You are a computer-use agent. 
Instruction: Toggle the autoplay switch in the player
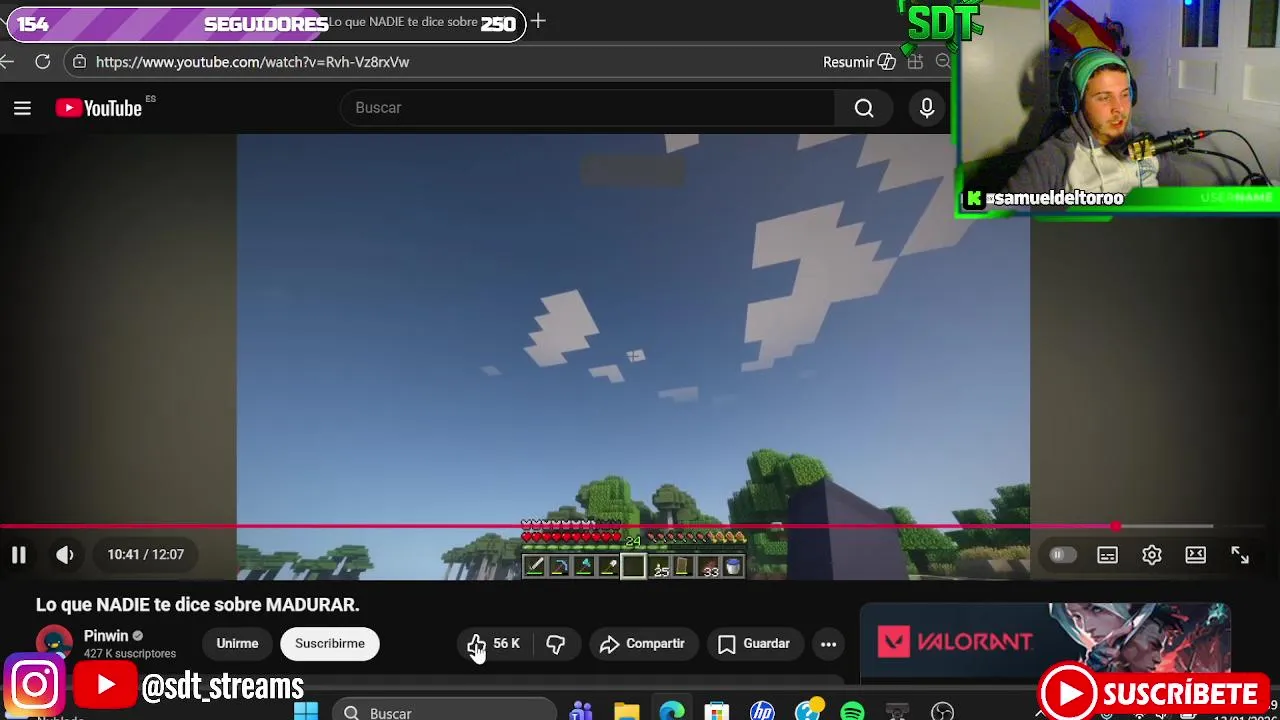[1062, 555]
